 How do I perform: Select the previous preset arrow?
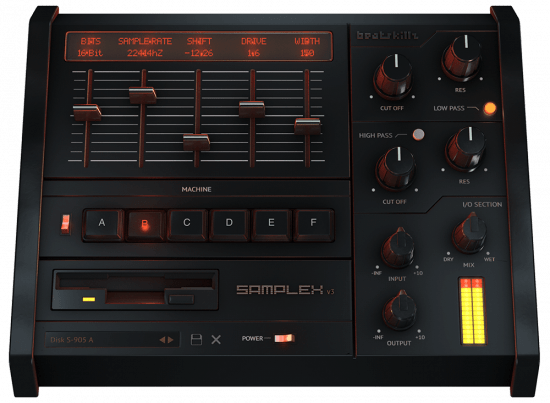(162, 340)
